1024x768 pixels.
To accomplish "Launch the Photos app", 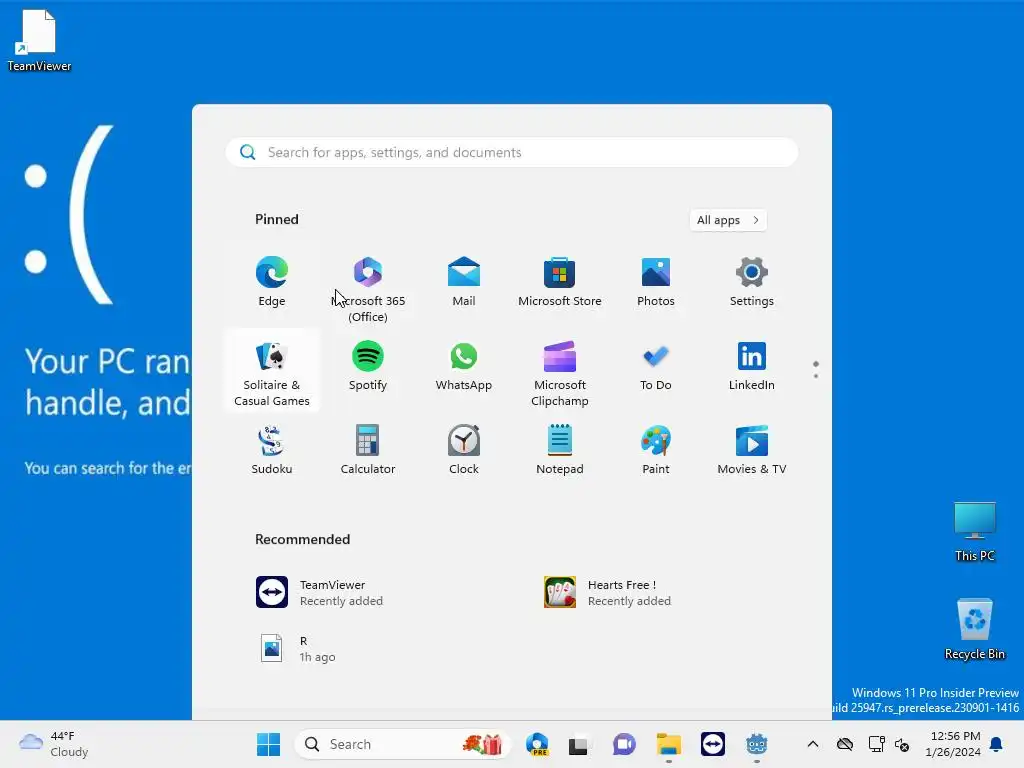I will click(x=656, y=282).
